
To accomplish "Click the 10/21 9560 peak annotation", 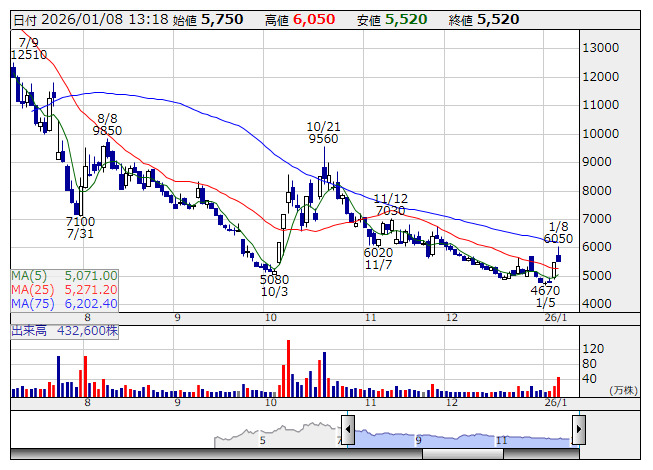I will coord(323,133).
